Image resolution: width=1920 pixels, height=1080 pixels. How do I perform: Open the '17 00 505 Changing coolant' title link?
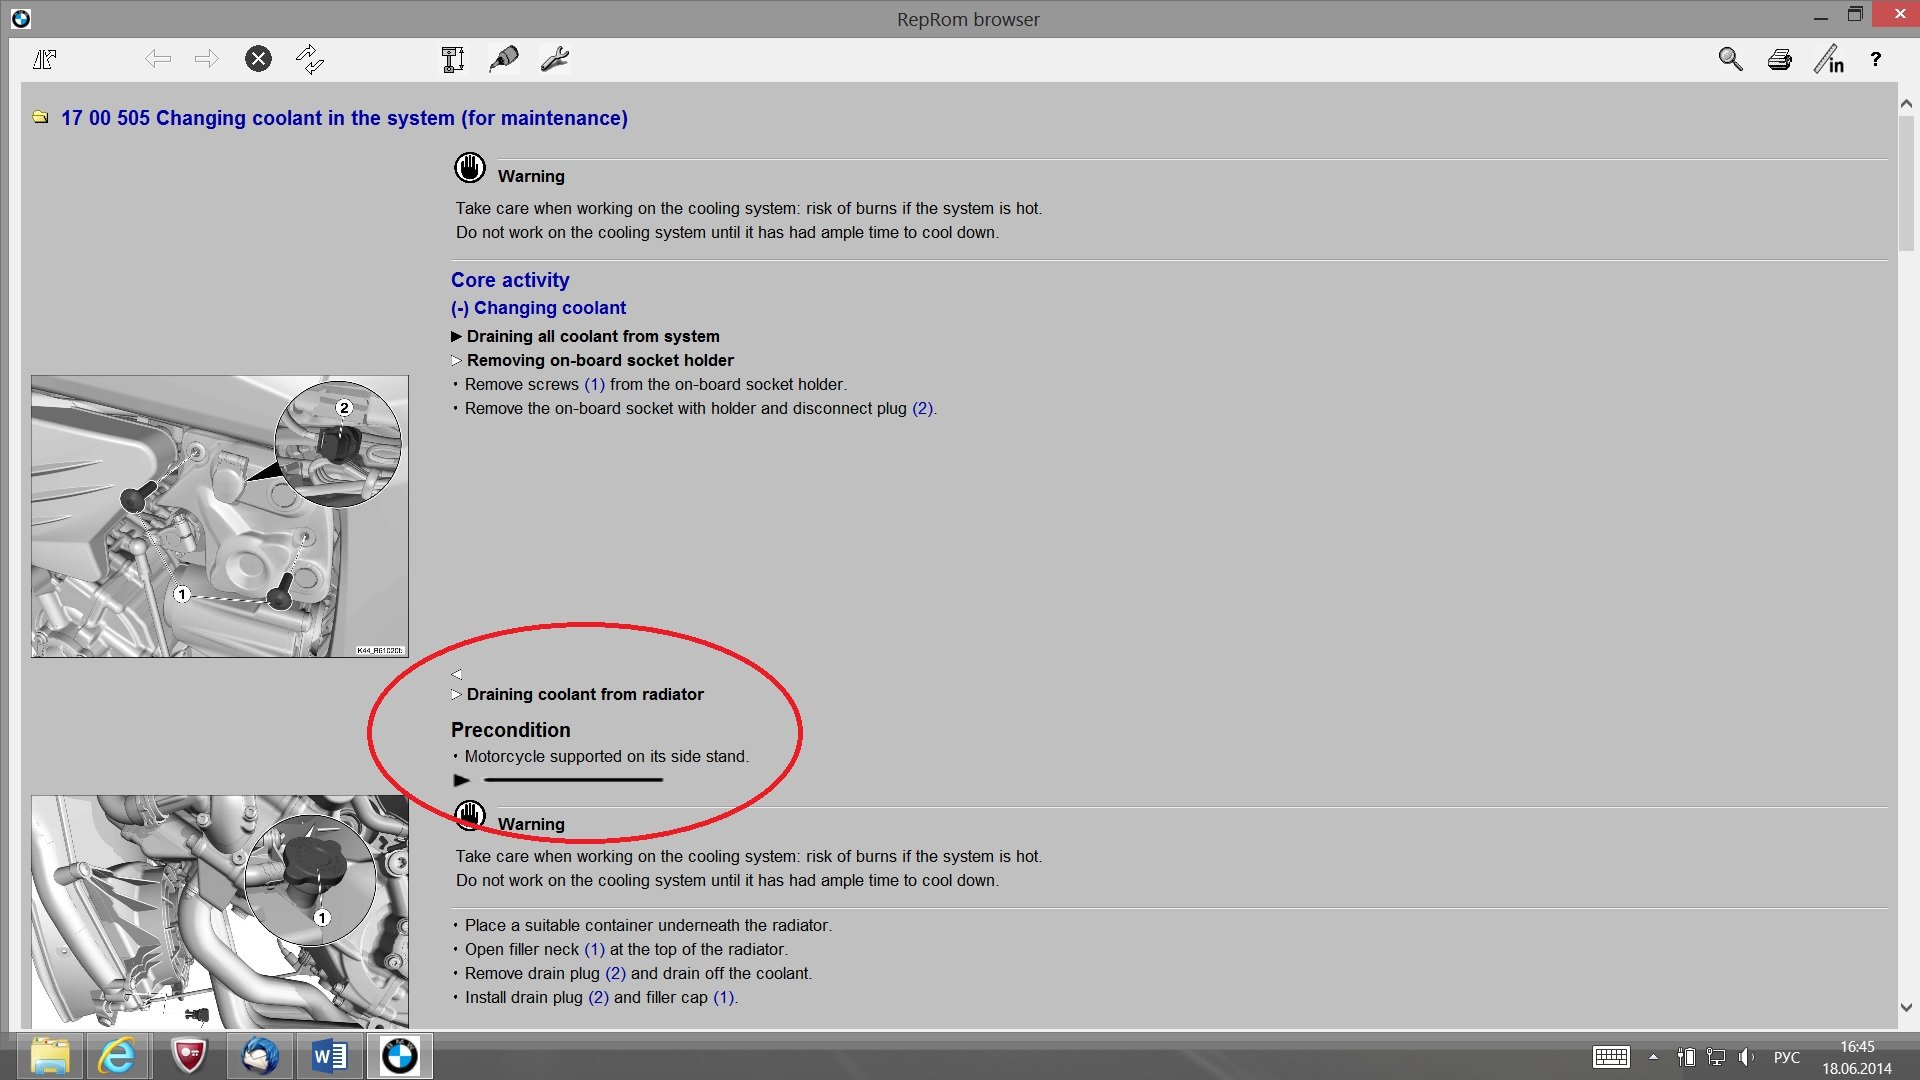[344, 118]
